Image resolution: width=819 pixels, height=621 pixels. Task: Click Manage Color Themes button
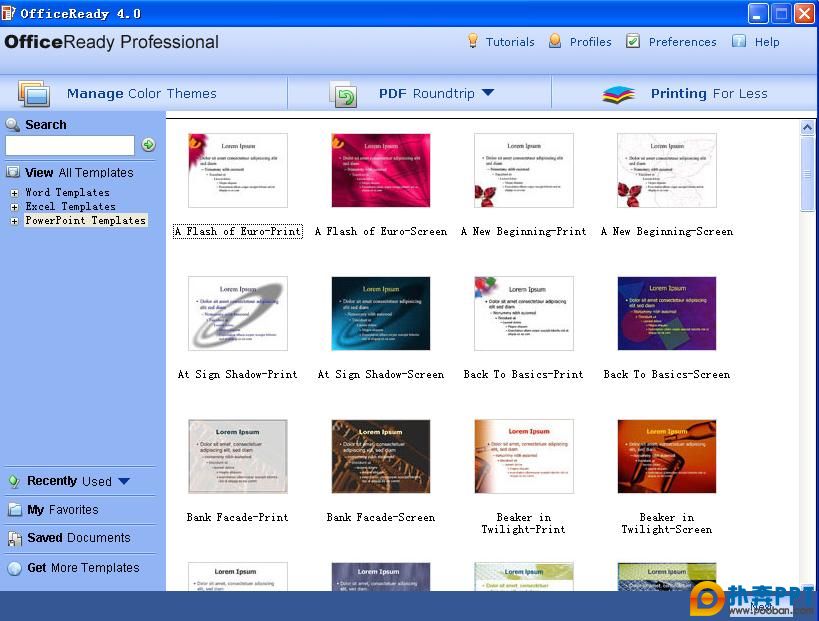click(x=142, y=93)
